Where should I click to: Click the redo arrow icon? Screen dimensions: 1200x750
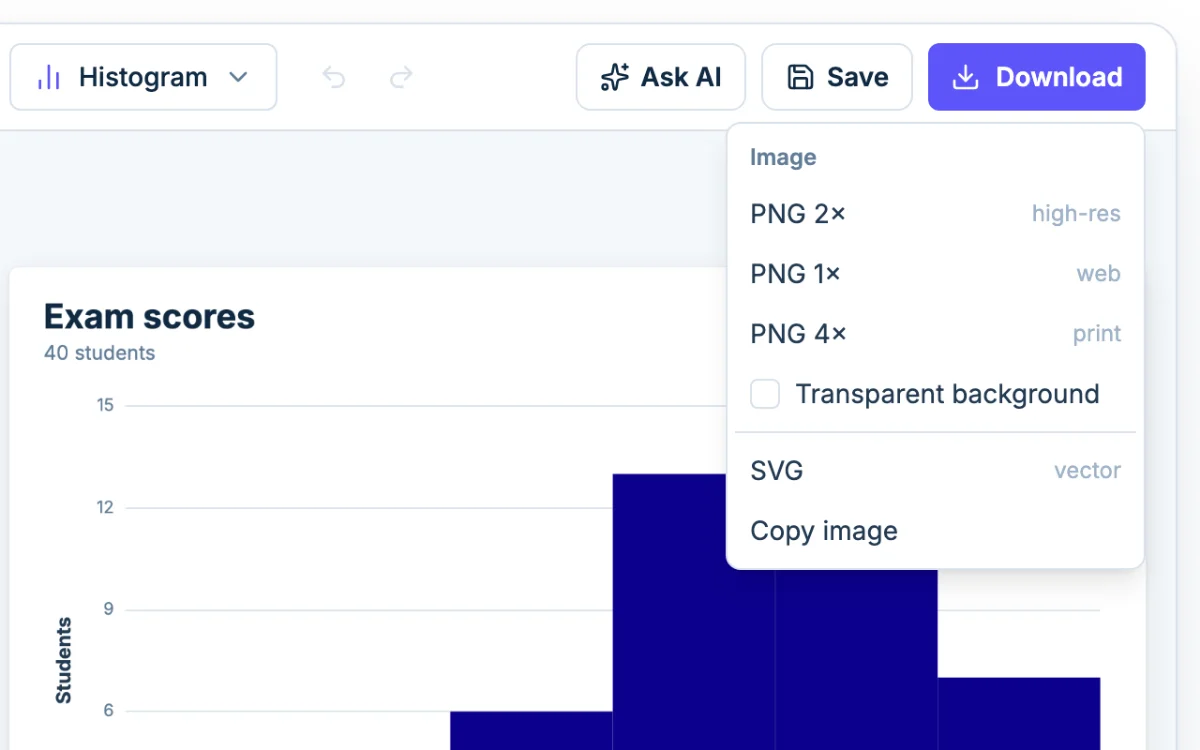tap(401, 77)
